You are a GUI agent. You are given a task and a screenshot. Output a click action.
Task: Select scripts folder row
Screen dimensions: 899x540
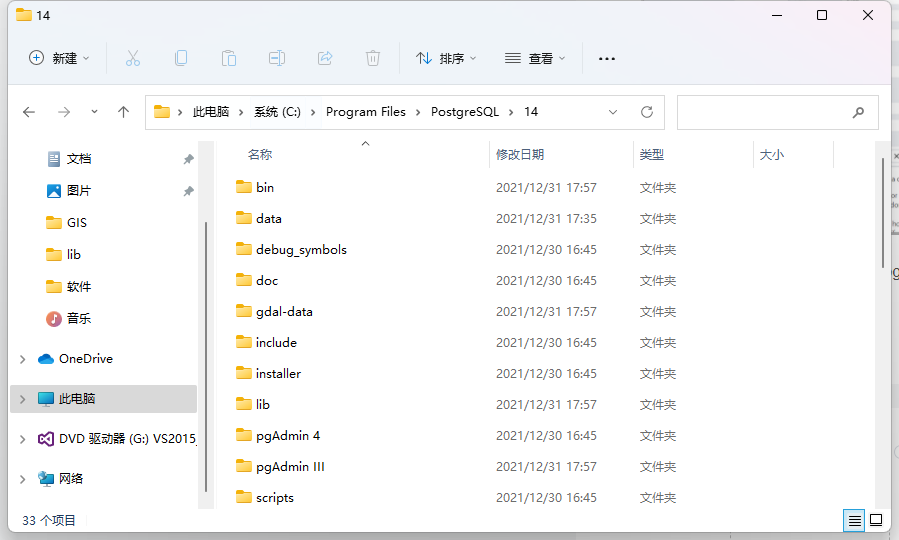point(456,497)
